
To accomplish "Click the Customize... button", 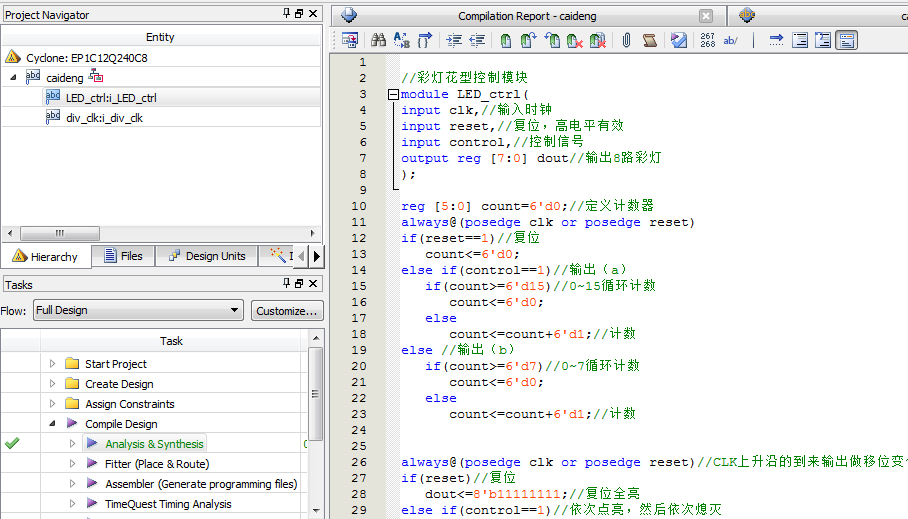I will 287,310.
